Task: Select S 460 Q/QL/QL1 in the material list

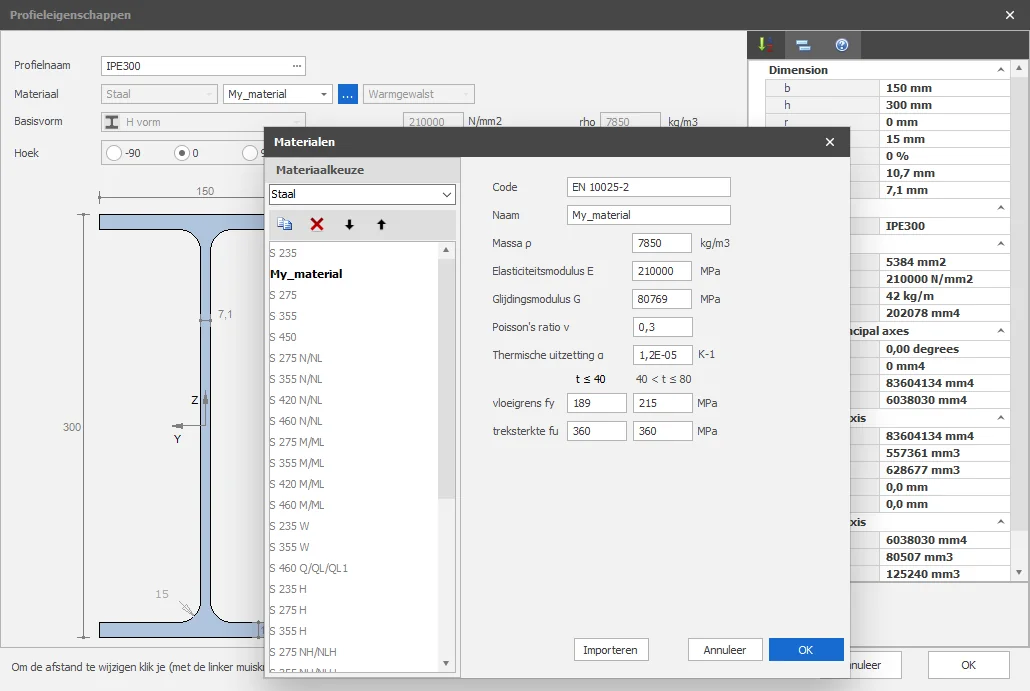Action: pyautogui.click(x=309, y=568)
